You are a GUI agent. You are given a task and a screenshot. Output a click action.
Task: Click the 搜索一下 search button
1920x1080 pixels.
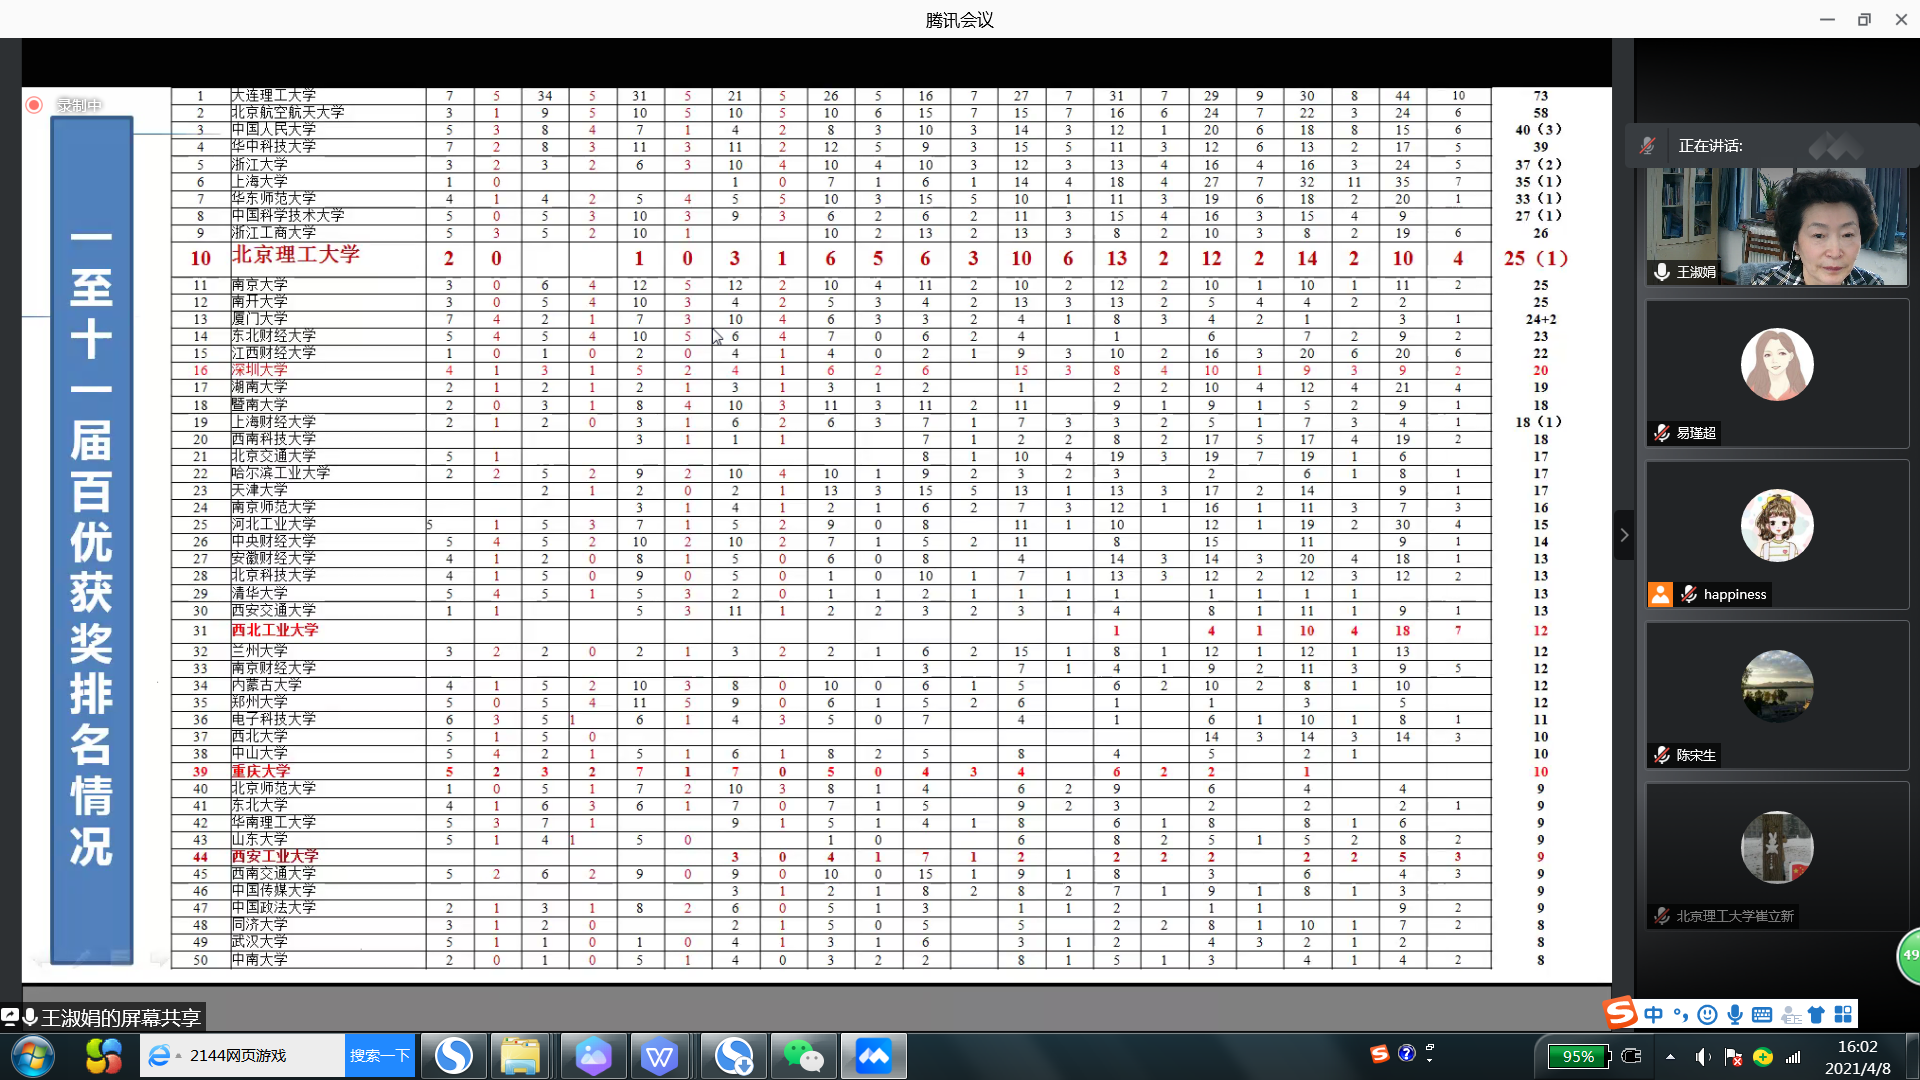380,1056
